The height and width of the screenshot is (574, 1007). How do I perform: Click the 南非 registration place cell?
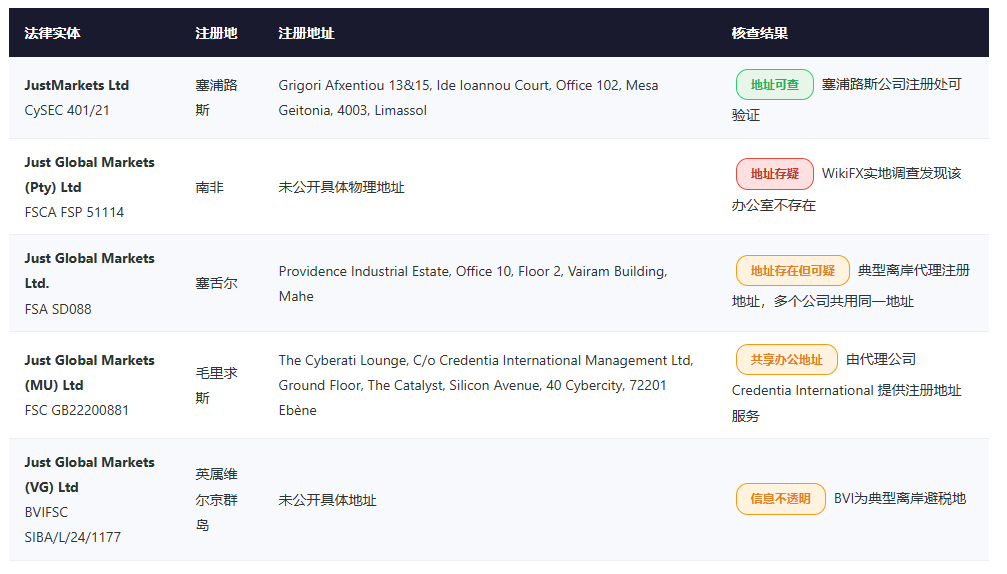tap(209, 187)
